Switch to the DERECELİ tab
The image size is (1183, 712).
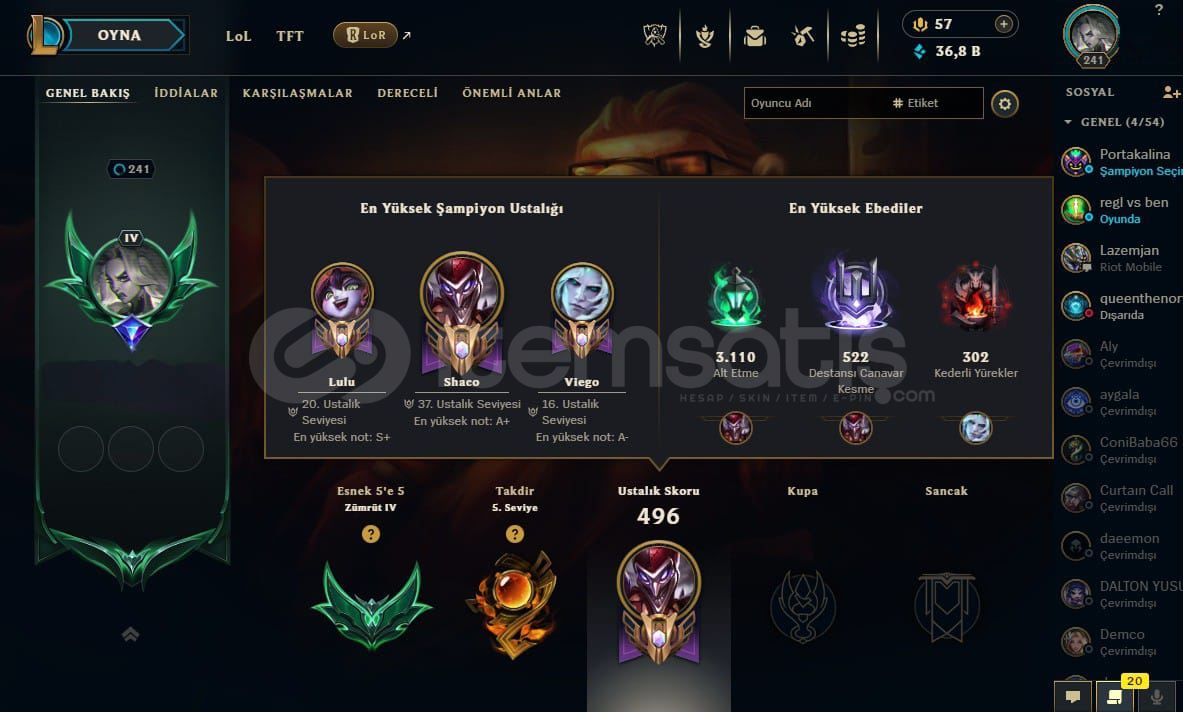[407, 93]
